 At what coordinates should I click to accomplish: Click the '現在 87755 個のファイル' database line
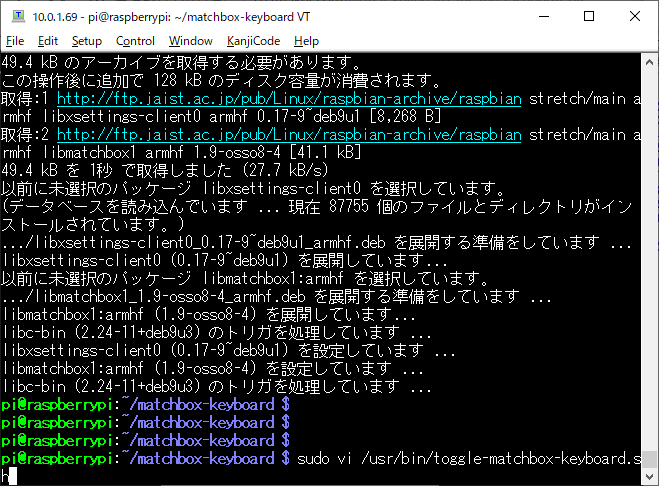tap(316, 206)
